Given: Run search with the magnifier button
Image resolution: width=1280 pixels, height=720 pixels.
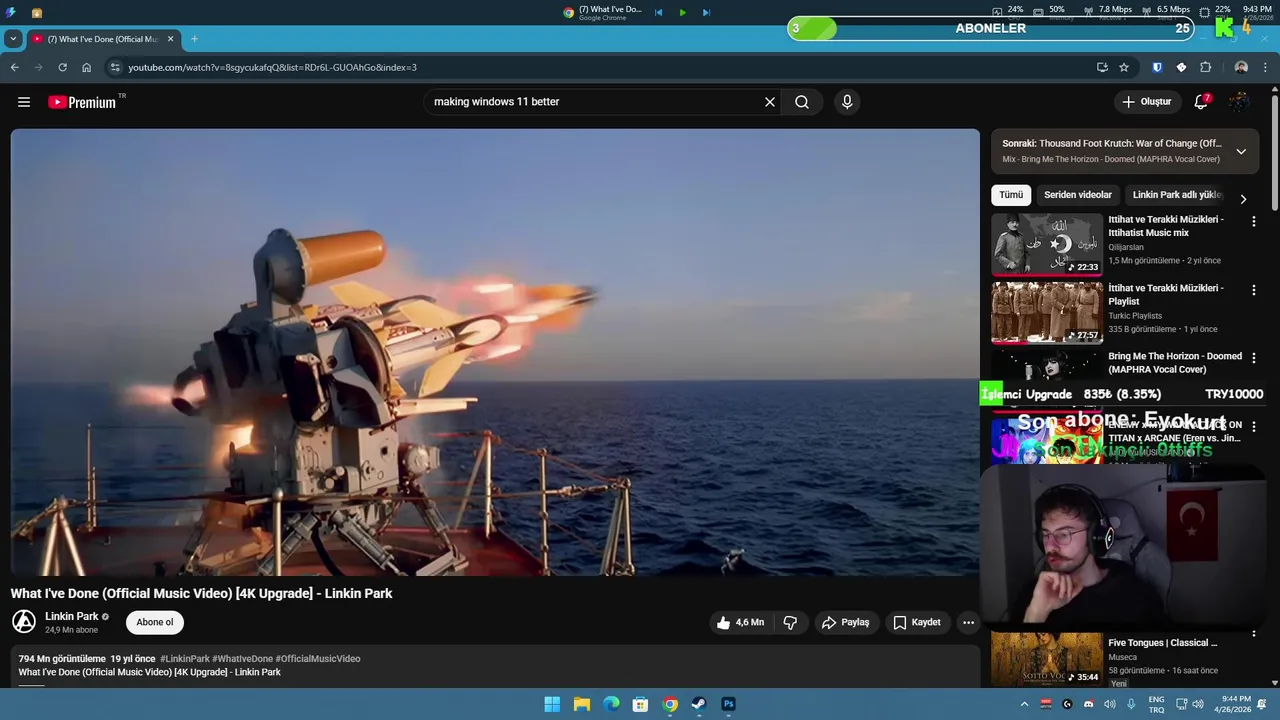Looking at the screenshot, I should click(802, 102).
